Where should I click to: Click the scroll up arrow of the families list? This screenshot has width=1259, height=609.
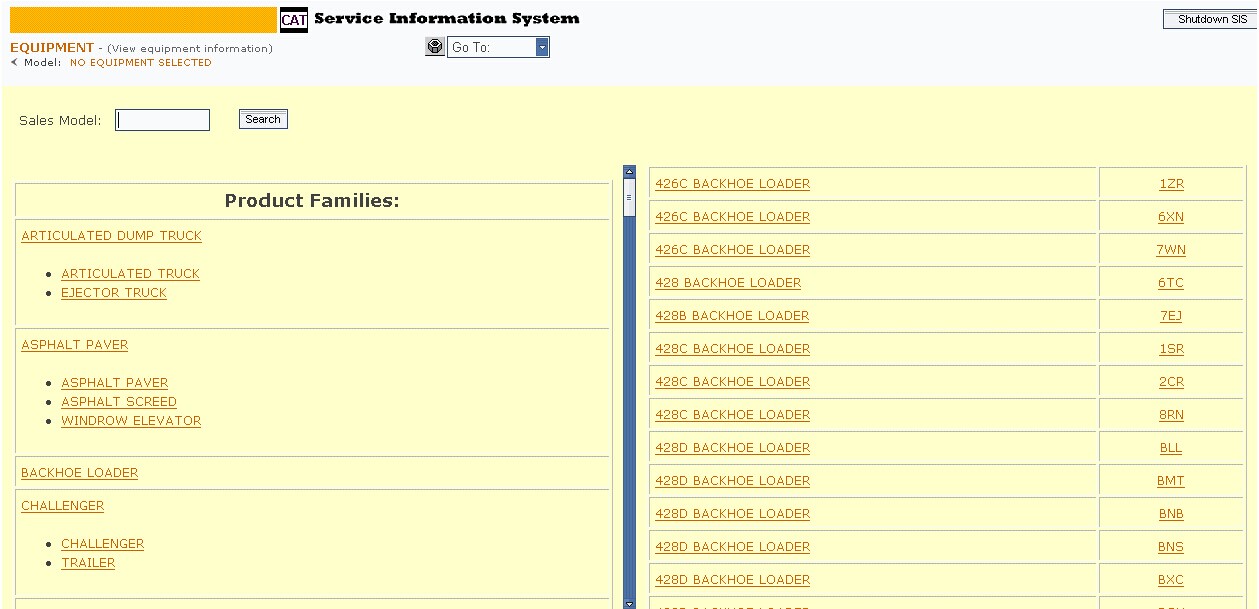point(629,171)
